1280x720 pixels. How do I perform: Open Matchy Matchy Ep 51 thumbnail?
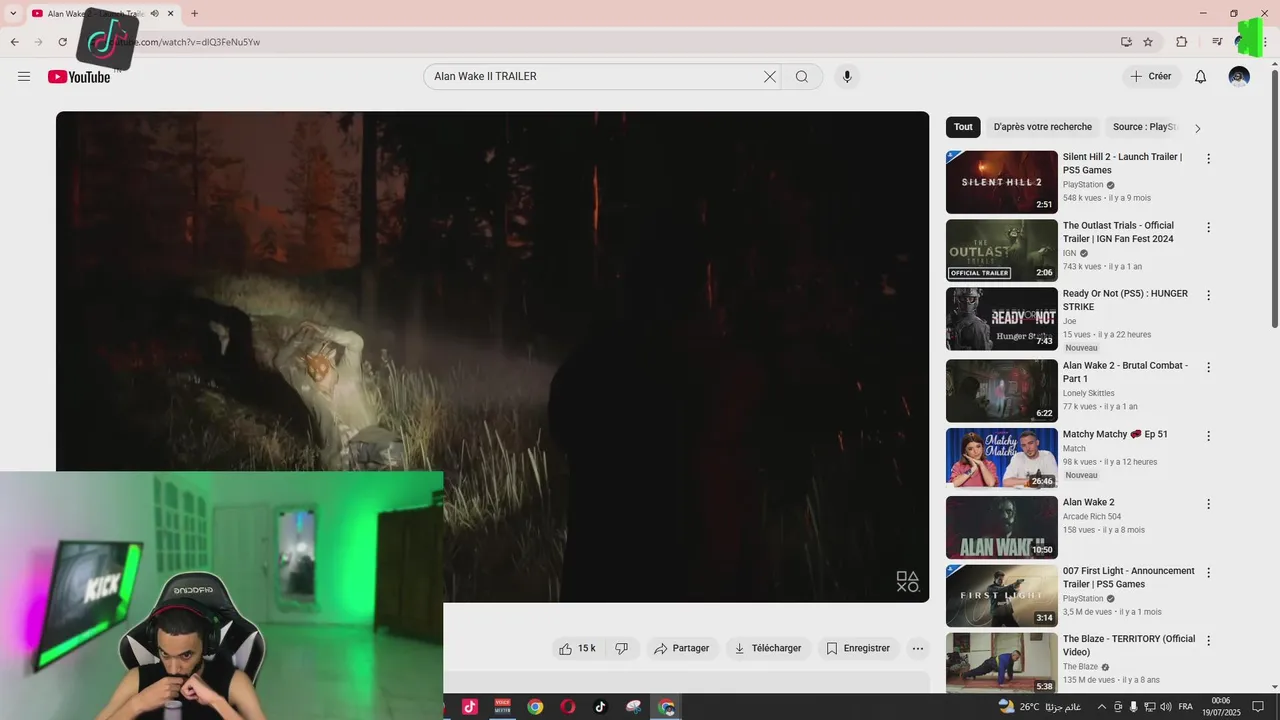pyautogui.click(x=1001, y=460)
